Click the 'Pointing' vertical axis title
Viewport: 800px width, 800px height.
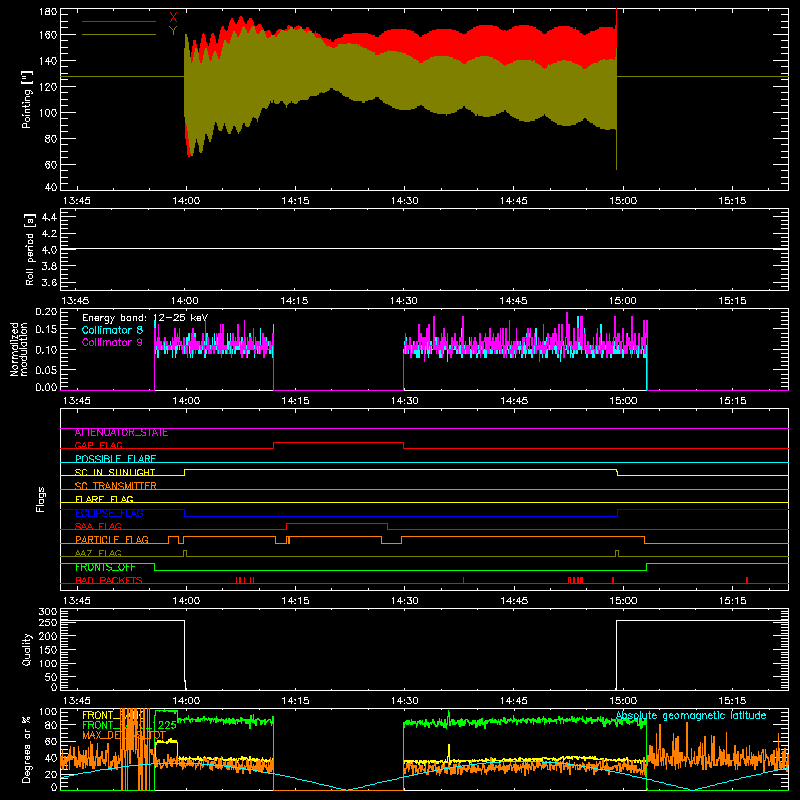(27, 99)
